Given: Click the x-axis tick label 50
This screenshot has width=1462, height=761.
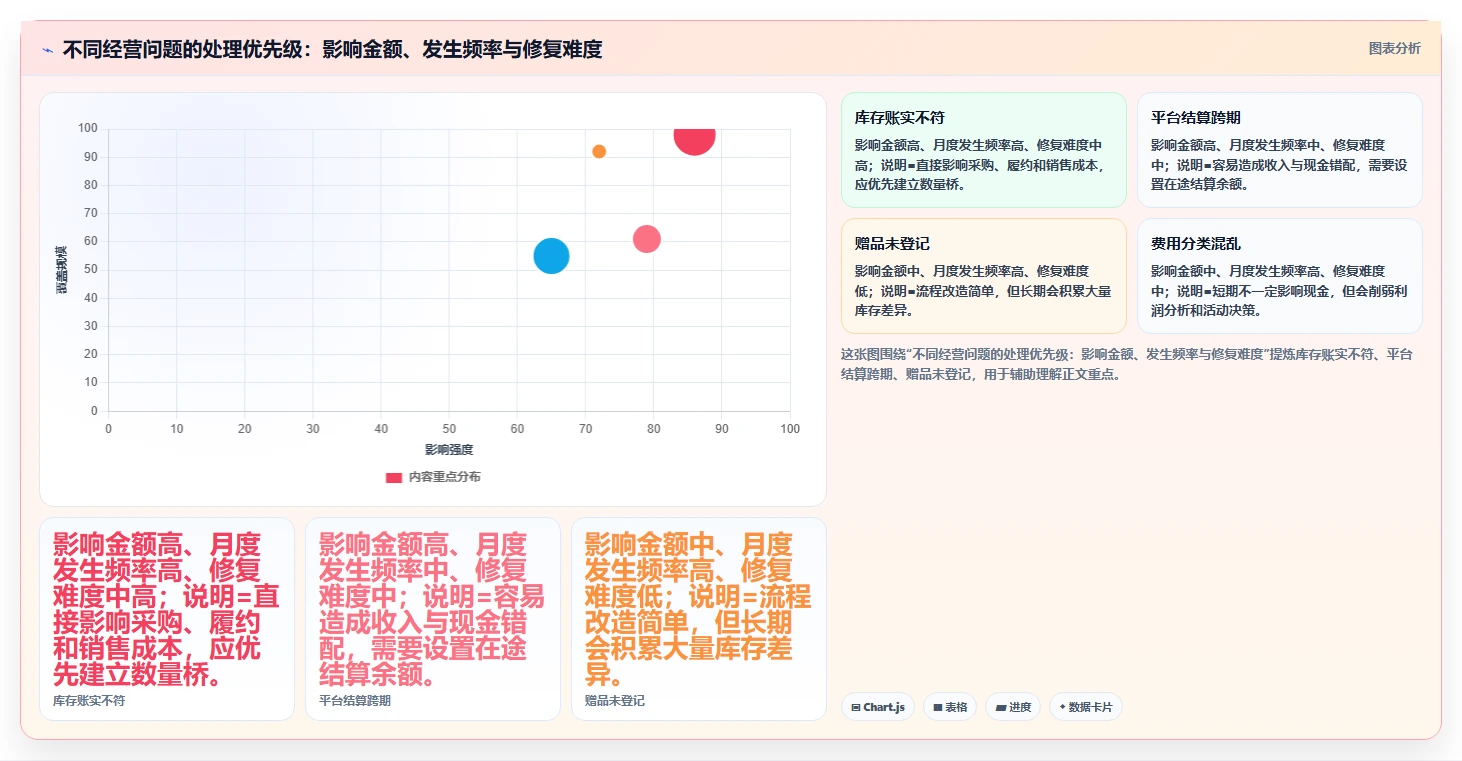Looking at the screenshot, I should 449,429.
